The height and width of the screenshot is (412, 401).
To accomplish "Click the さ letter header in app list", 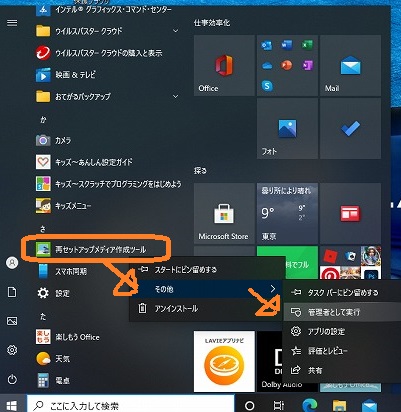I will 43,229.
